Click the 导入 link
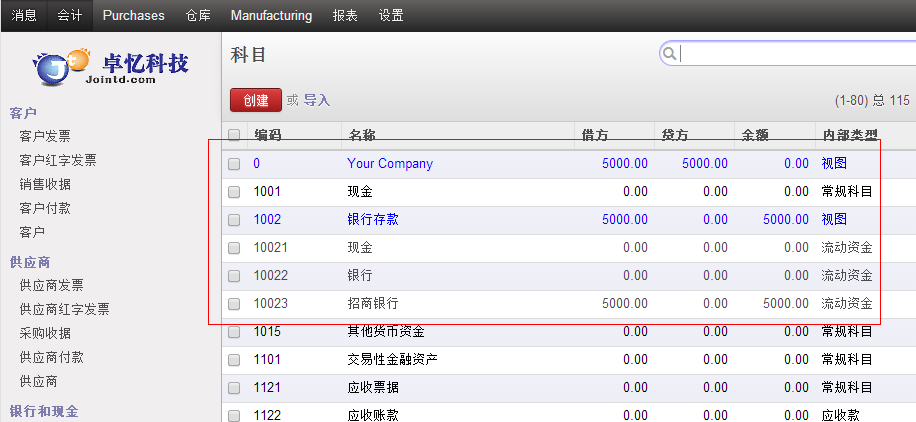Image resolution: width=916 pixels, height=422 pixels. 317,100
